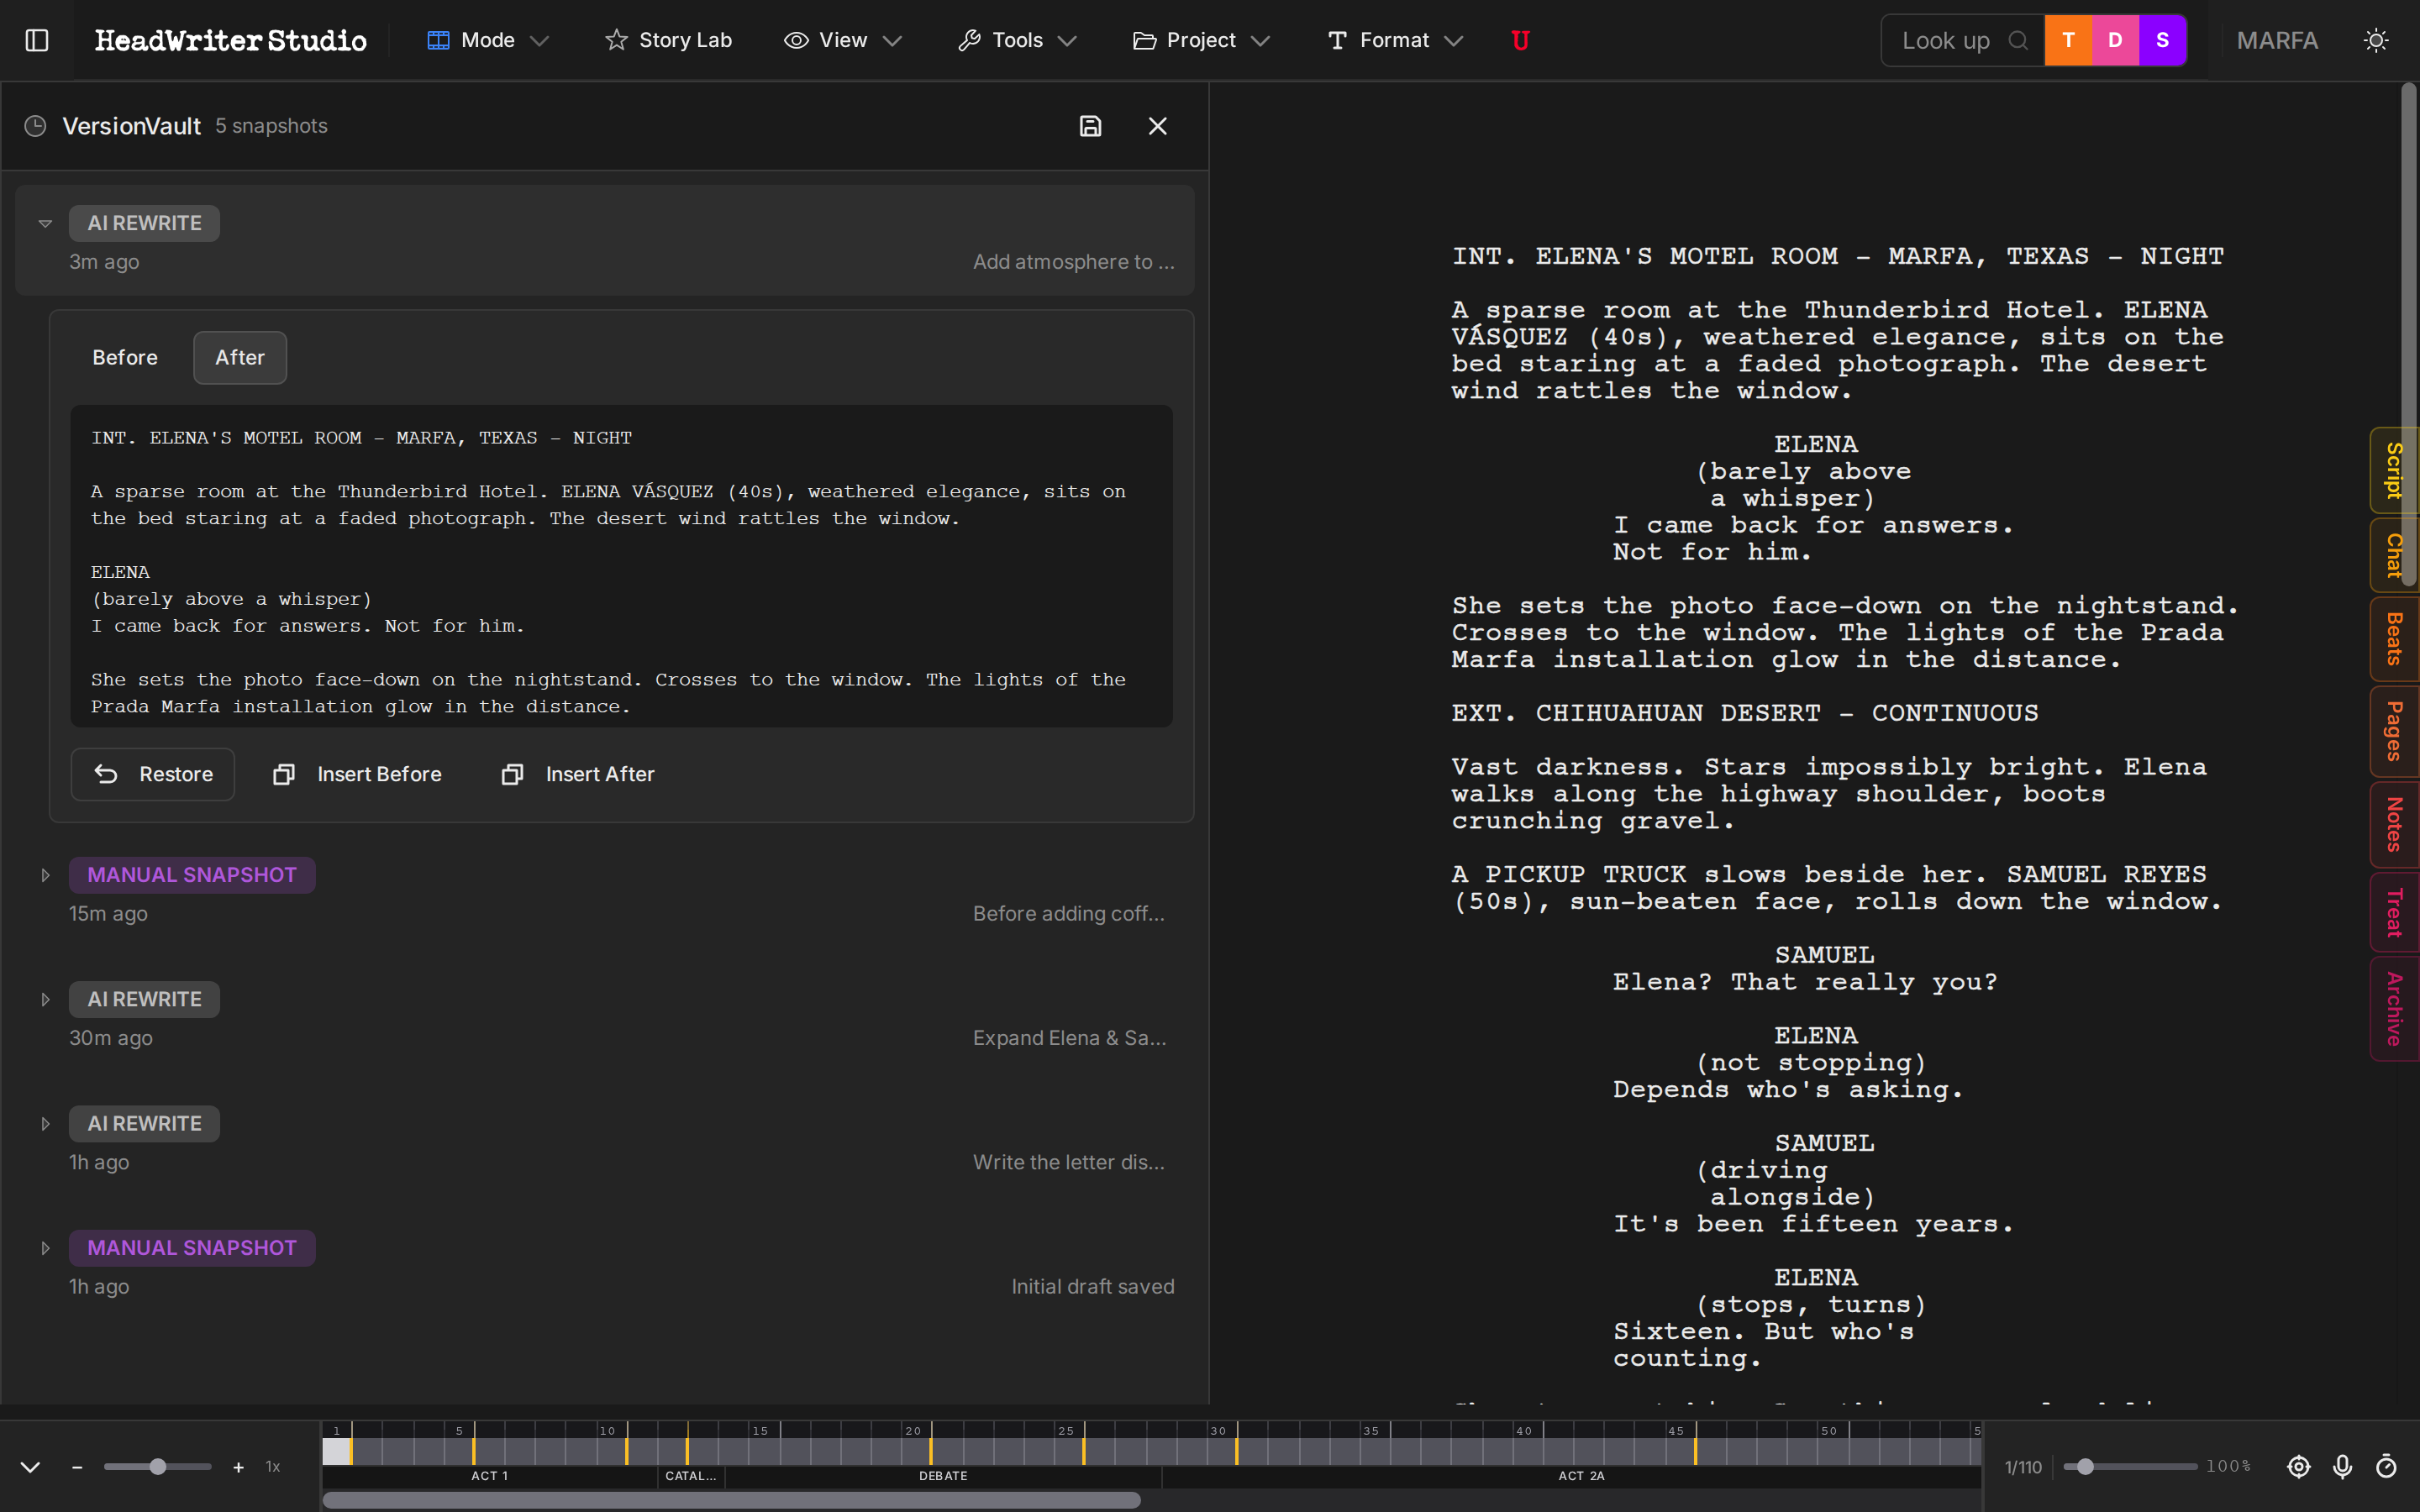
Task: Toggle the light/dark theme sun icon
Action: 2376,40
